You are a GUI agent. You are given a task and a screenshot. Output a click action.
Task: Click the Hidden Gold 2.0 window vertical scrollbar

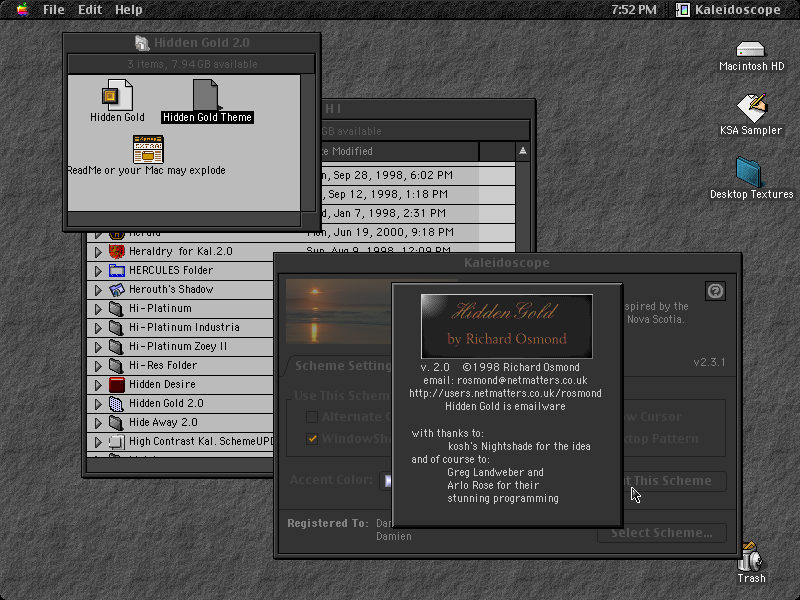[x=308, y=143]
